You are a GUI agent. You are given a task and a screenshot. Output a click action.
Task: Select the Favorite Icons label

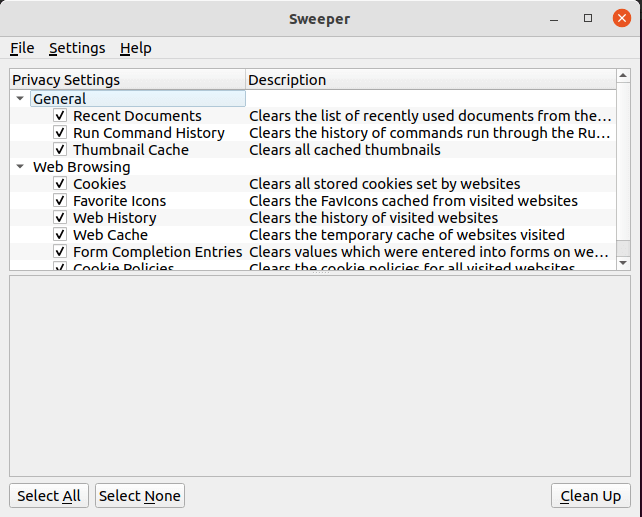point(120,201)
